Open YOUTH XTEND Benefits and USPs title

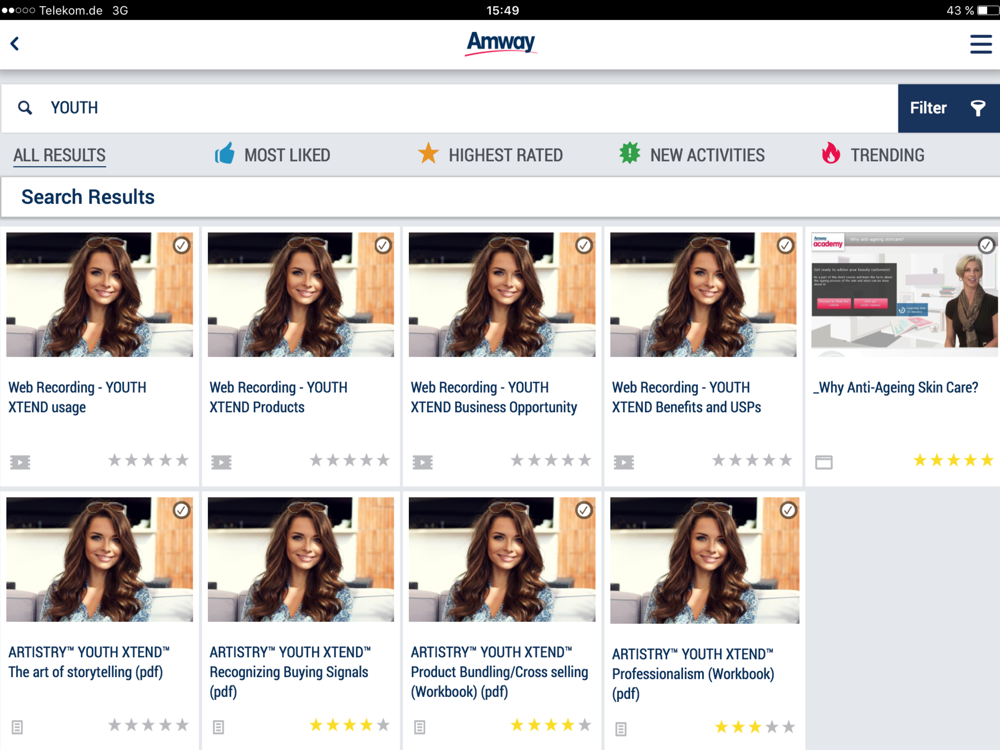point(686,397)
